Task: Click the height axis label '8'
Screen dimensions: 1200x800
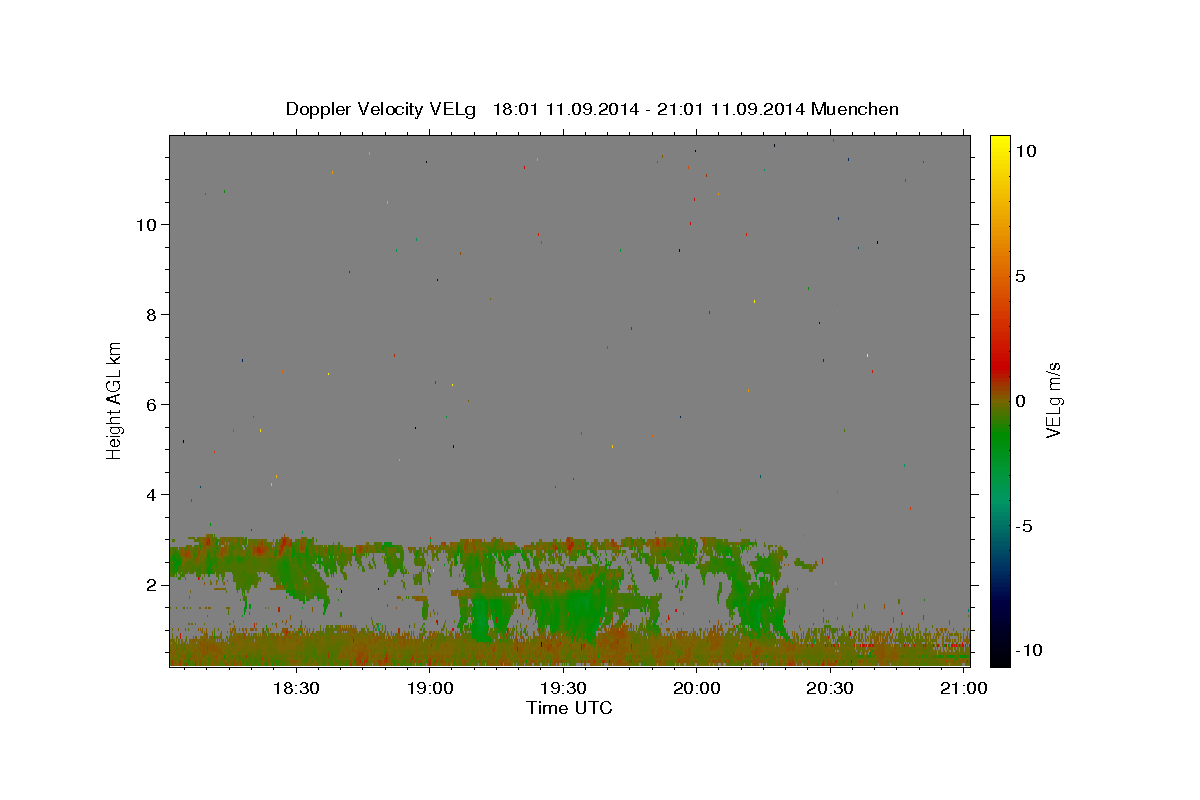Action: coord(152,314)
